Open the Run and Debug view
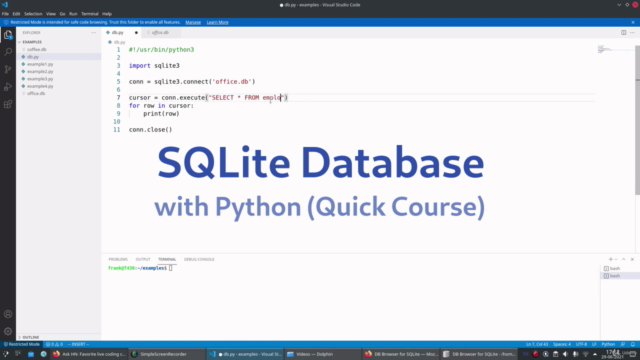 (x=8, y=87)
